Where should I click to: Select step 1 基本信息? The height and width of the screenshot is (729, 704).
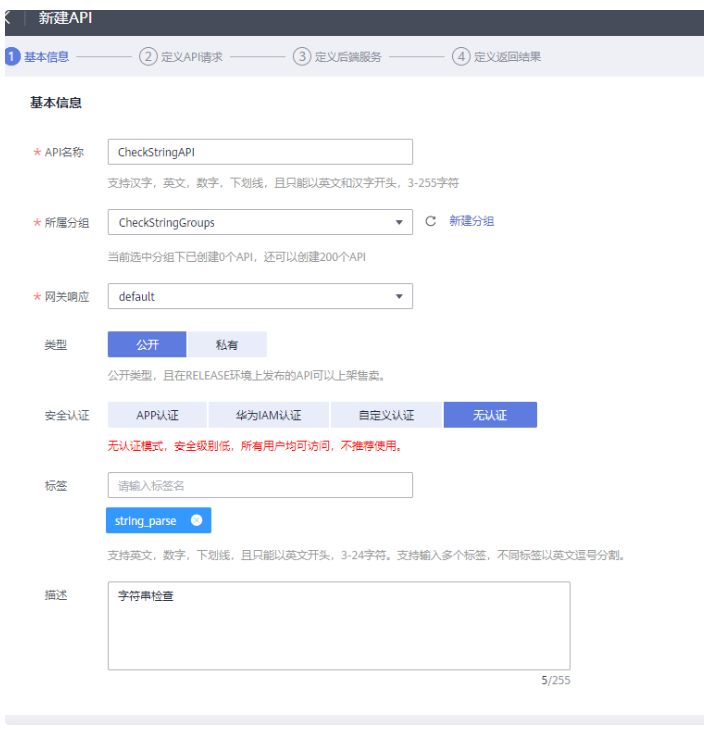pyautogui.click(x=38, y=57)
